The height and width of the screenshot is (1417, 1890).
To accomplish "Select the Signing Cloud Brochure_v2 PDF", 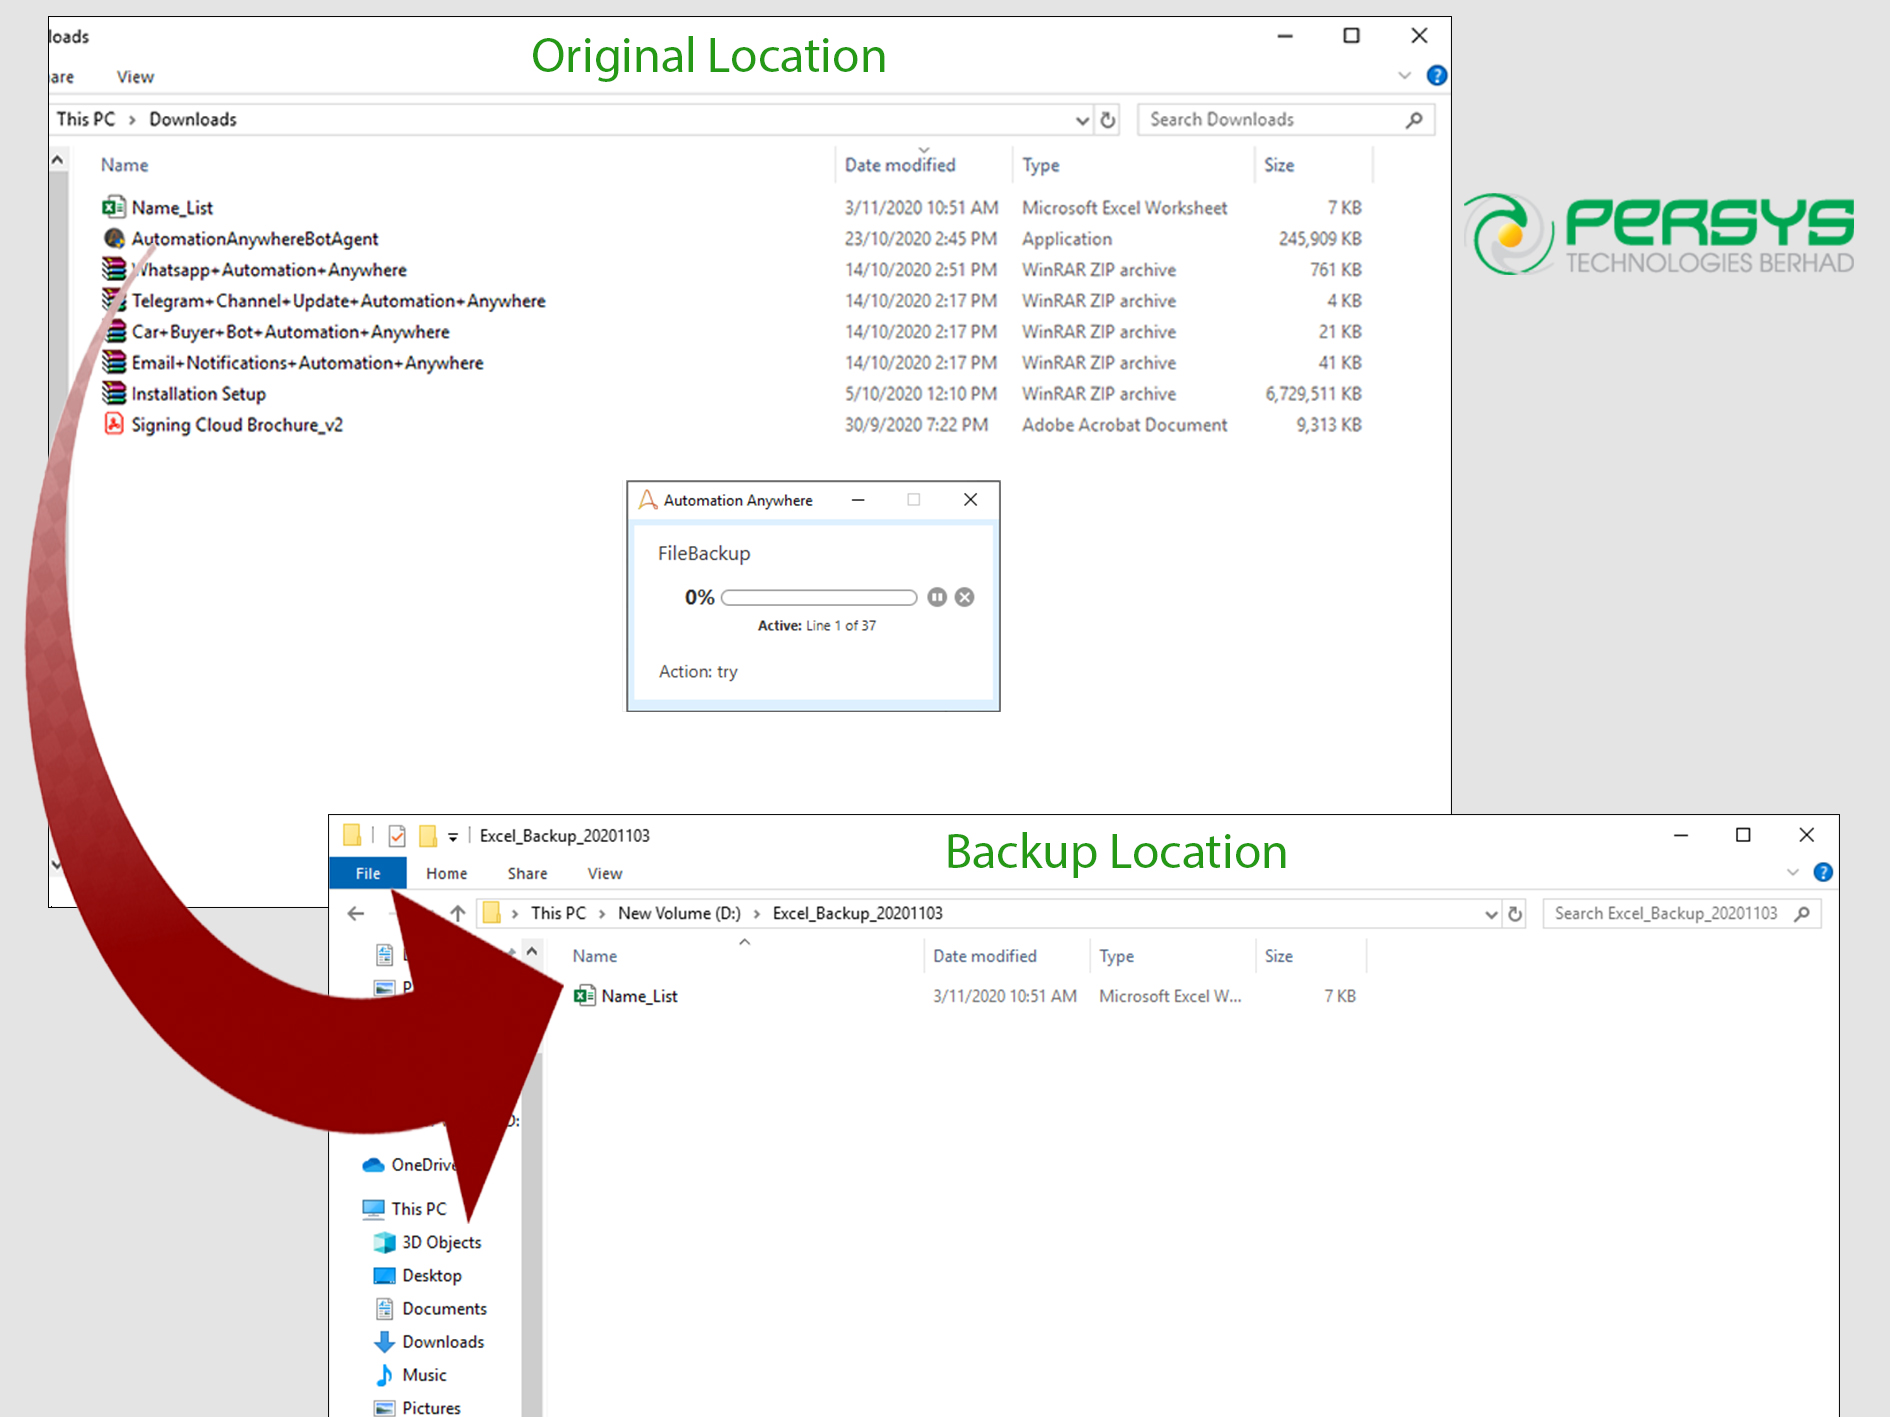I will click(236, 425).
